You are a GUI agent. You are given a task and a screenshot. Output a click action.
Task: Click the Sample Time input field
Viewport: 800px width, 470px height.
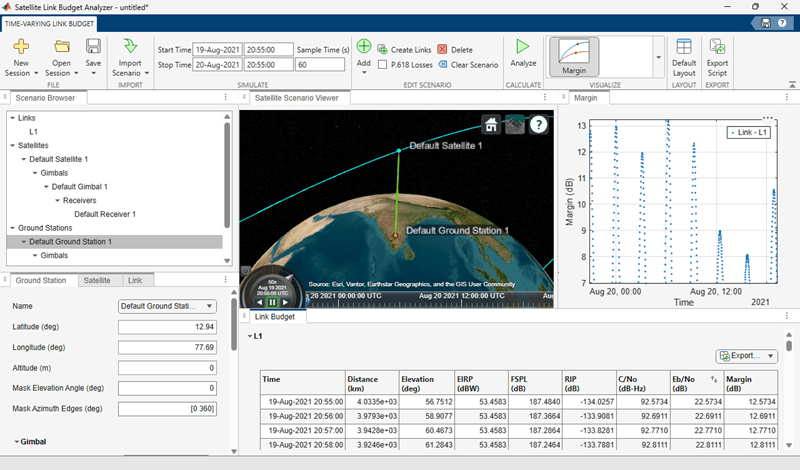[320, 65]
